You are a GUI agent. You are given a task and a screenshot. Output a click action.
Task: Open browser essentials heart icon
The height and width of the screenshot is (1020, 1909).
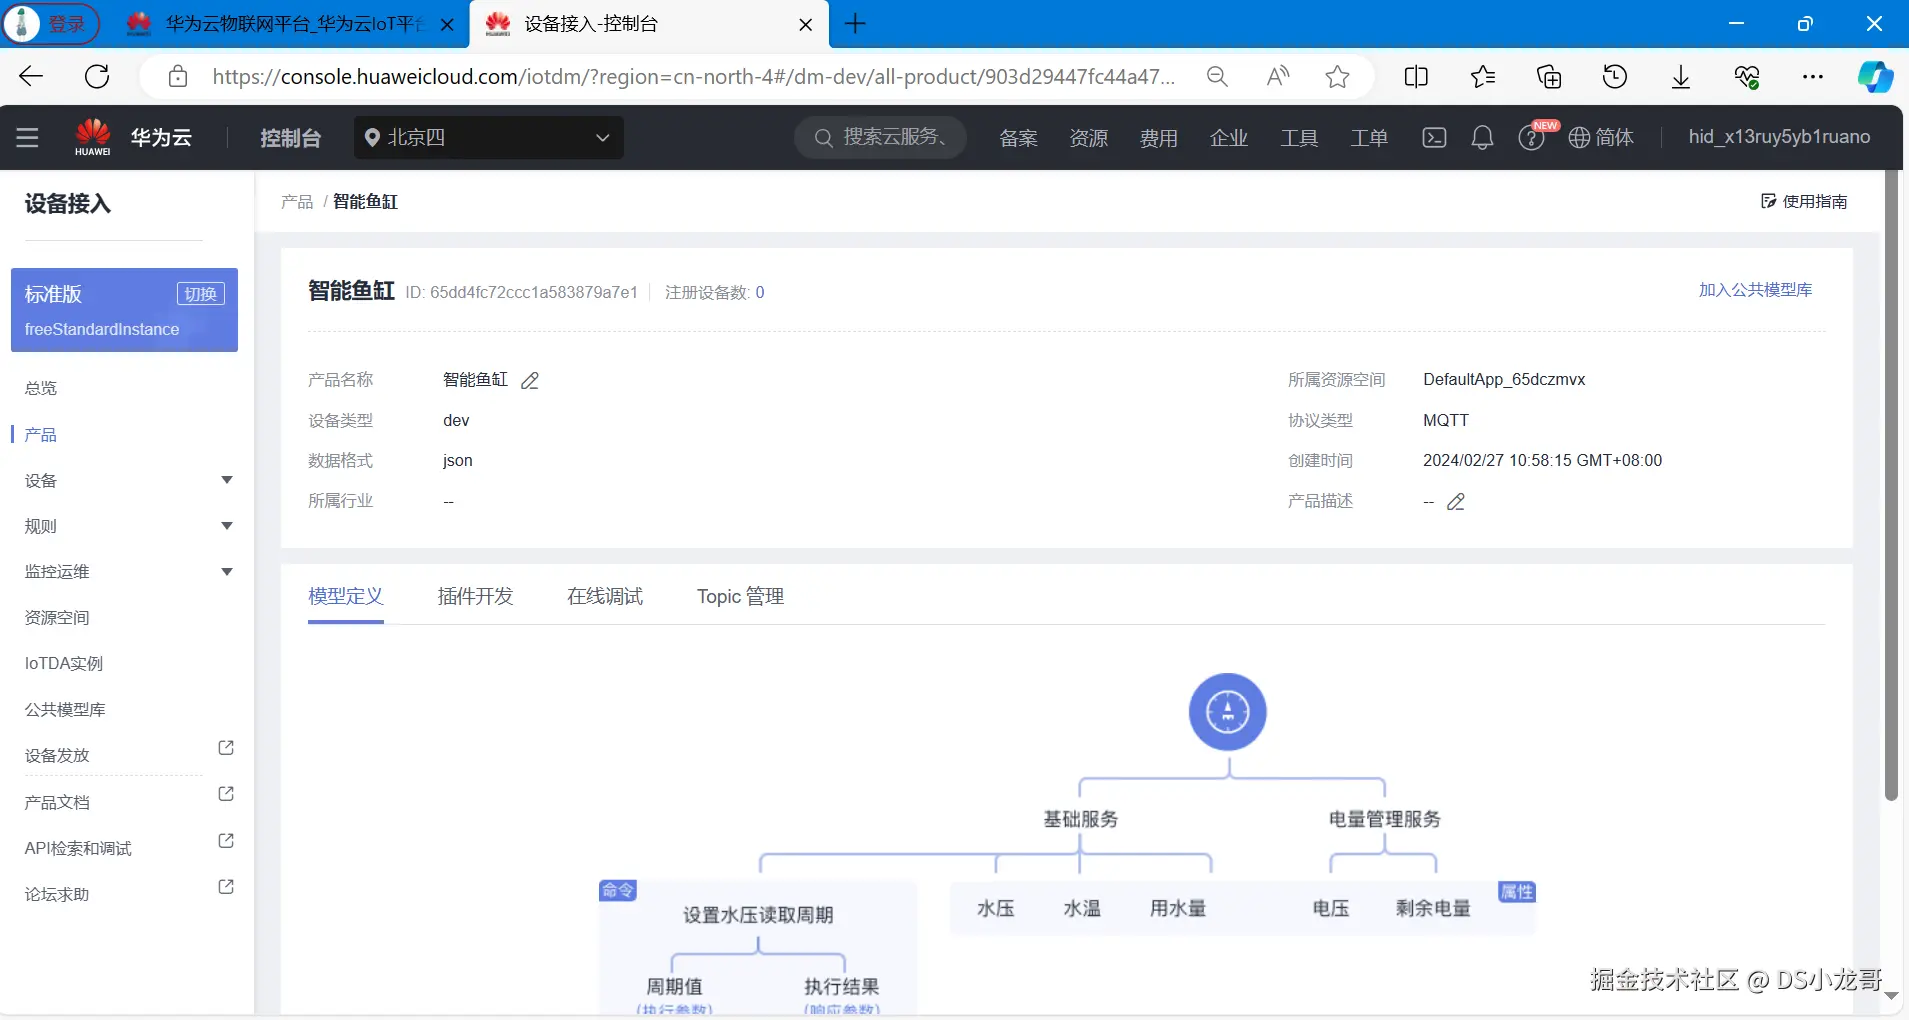(1747, 77)
